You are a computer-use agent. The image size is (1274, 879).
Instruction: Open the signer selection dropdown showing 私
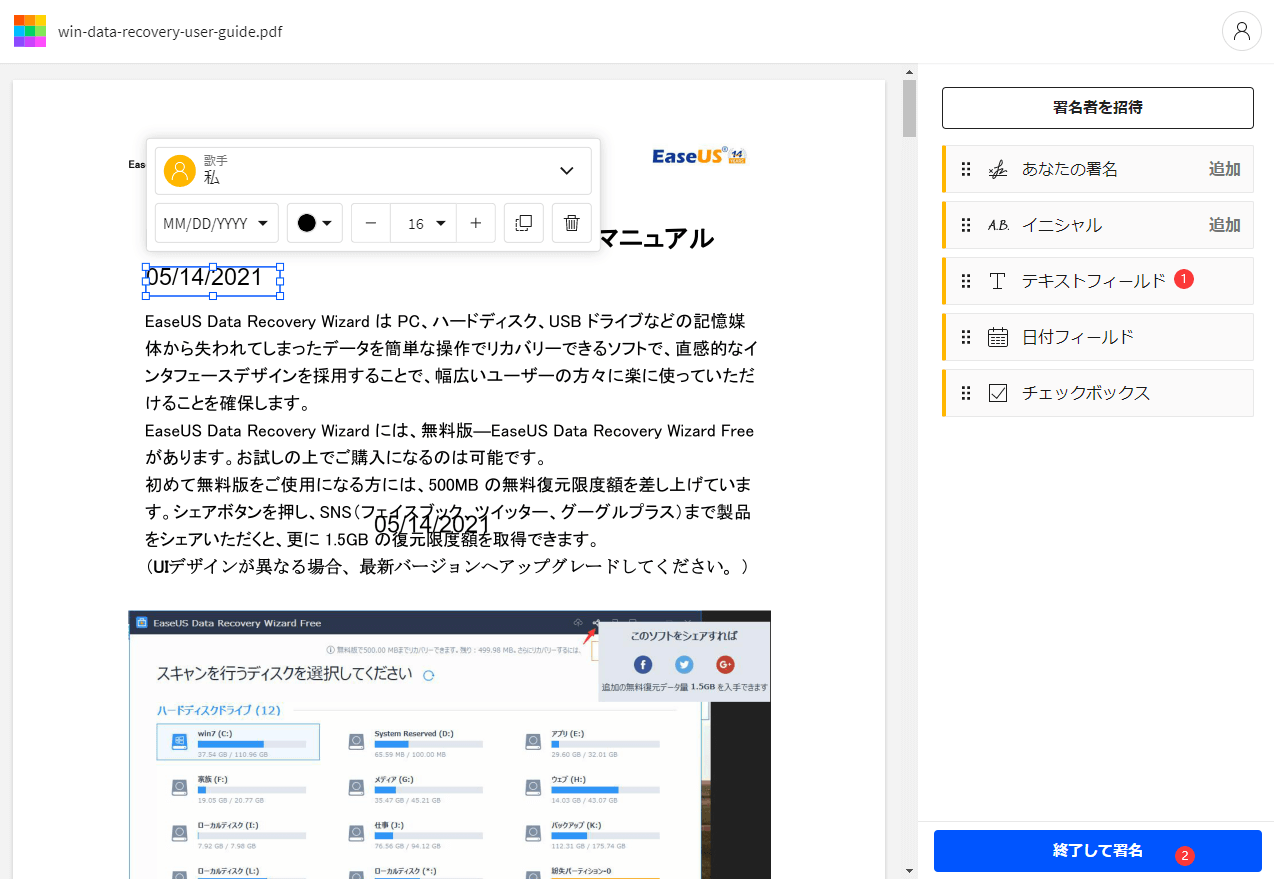pyautogui.click(x=566, y=170)
